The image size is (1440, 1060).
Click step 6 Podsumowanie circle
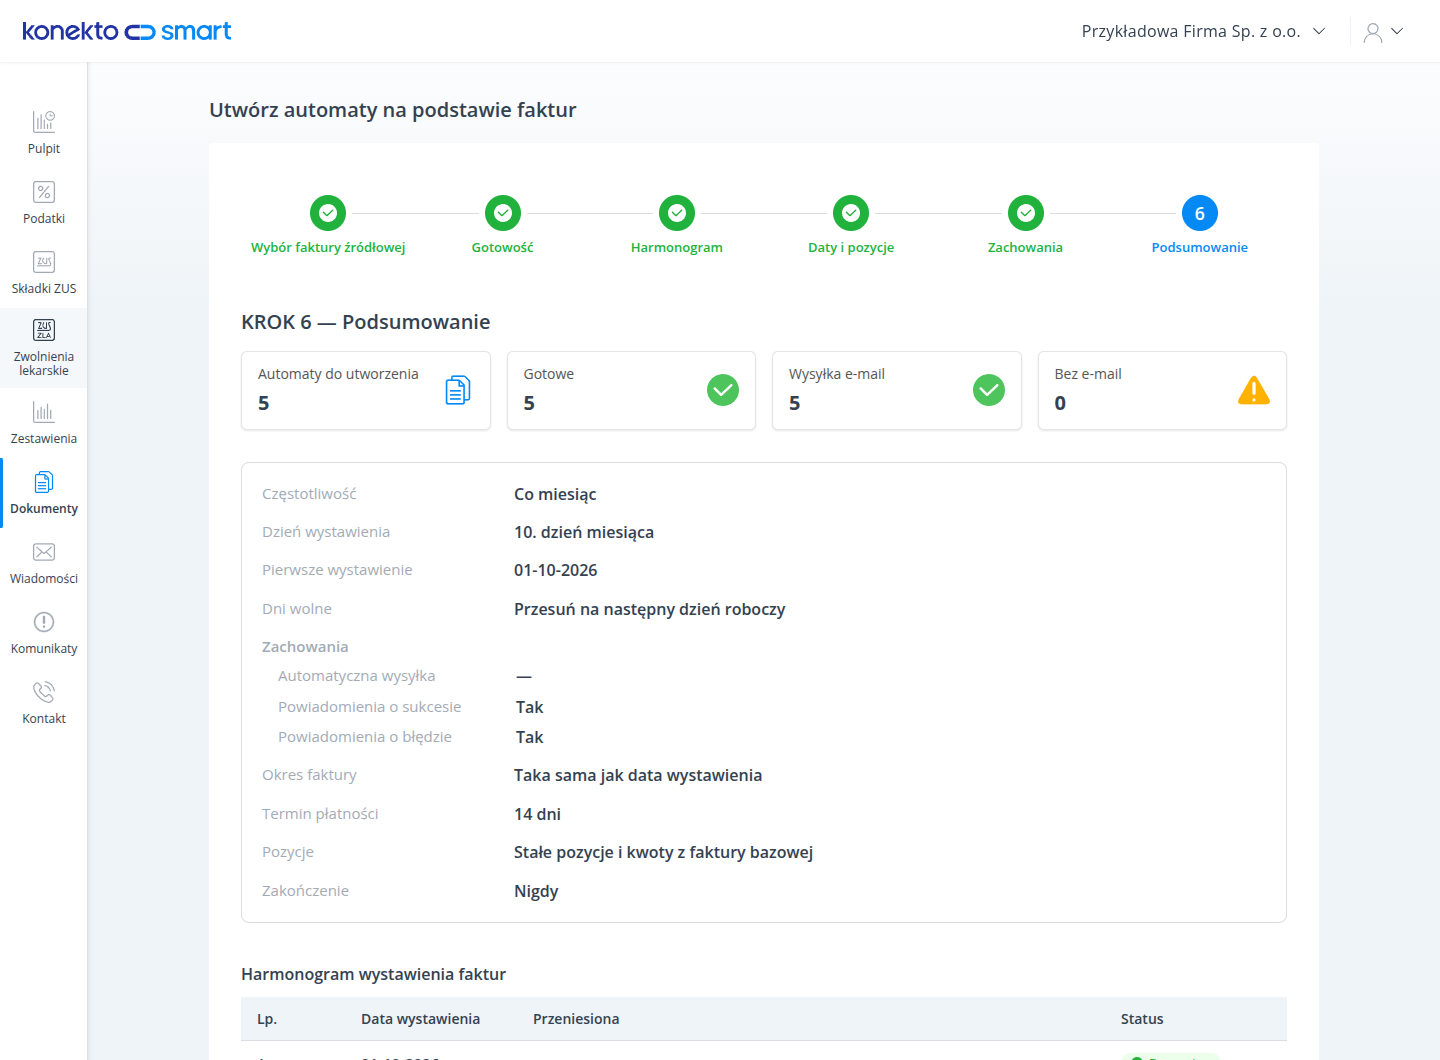click(1200, 213)
